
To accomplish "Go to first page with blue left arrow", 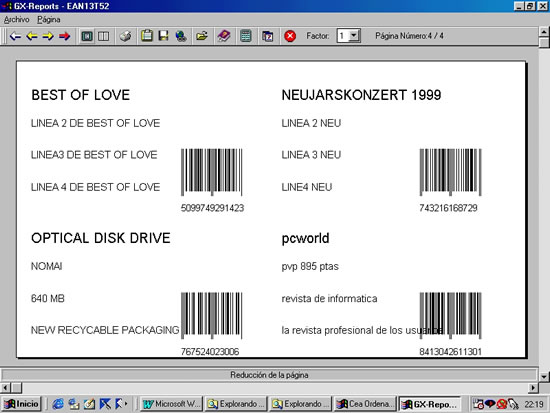I will 15,36.
